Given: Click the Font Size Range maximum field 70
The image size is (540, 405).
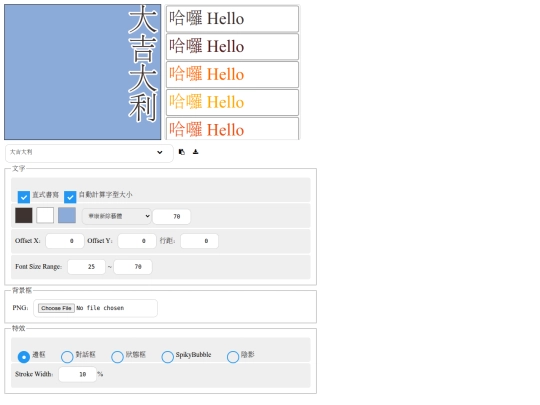Looking at the screenshot, I should point(133,267).
